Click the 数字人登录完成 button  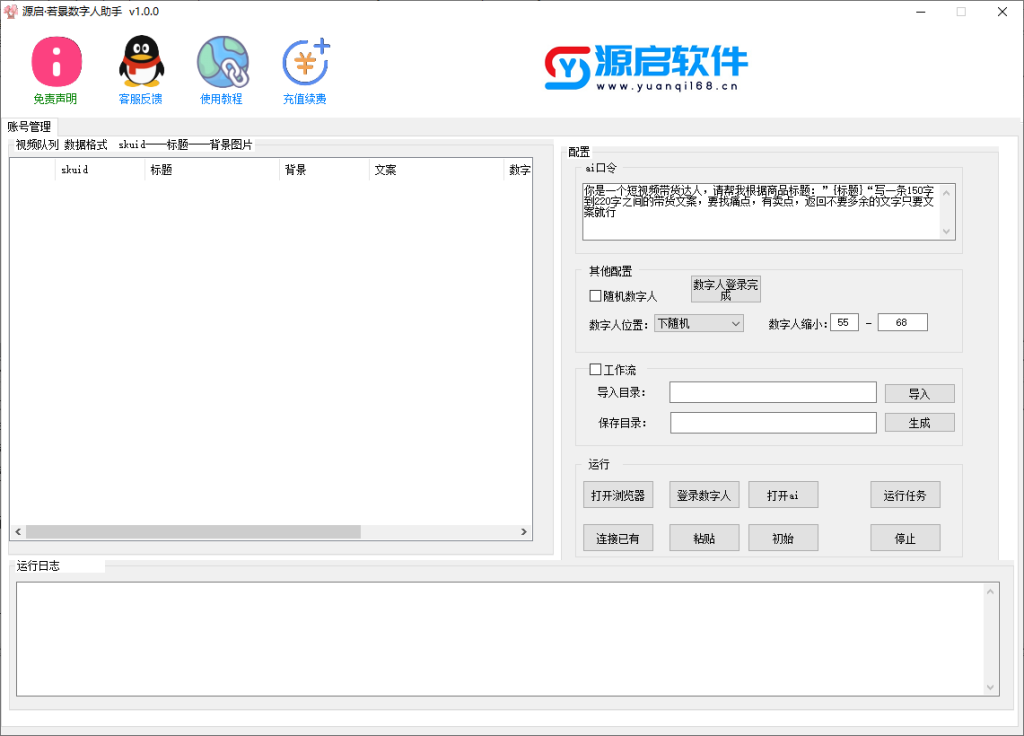725,290
